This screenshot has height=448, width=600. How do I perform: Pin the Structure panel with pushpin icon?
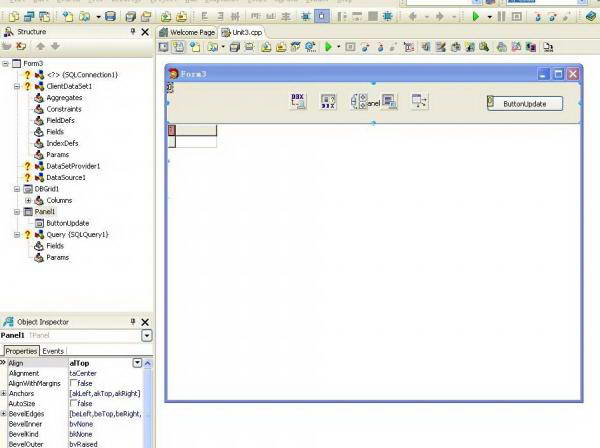133,32
